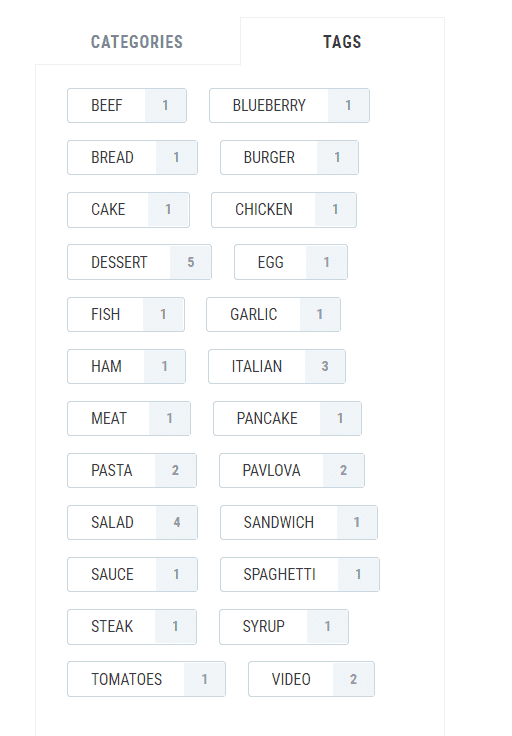The height and width of the screenshot is (736, 512).
Task: Open the Garlic tag
Action: (274, 314)
